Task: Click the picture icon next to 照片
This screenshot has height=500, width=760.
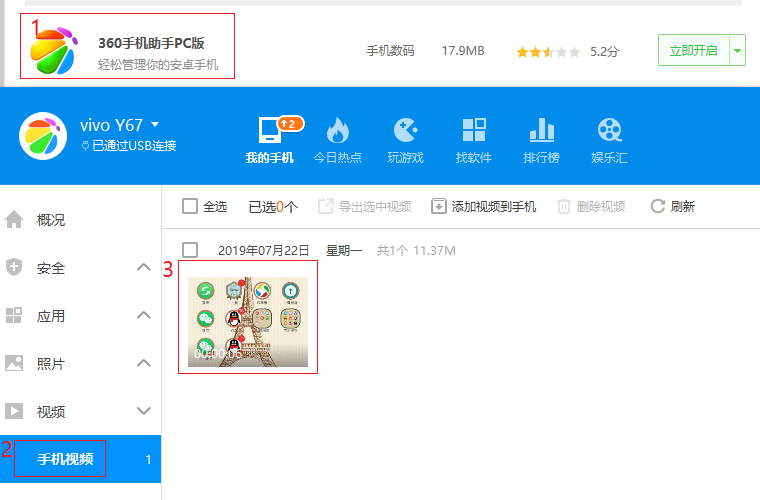Action: tap(14, 363)
